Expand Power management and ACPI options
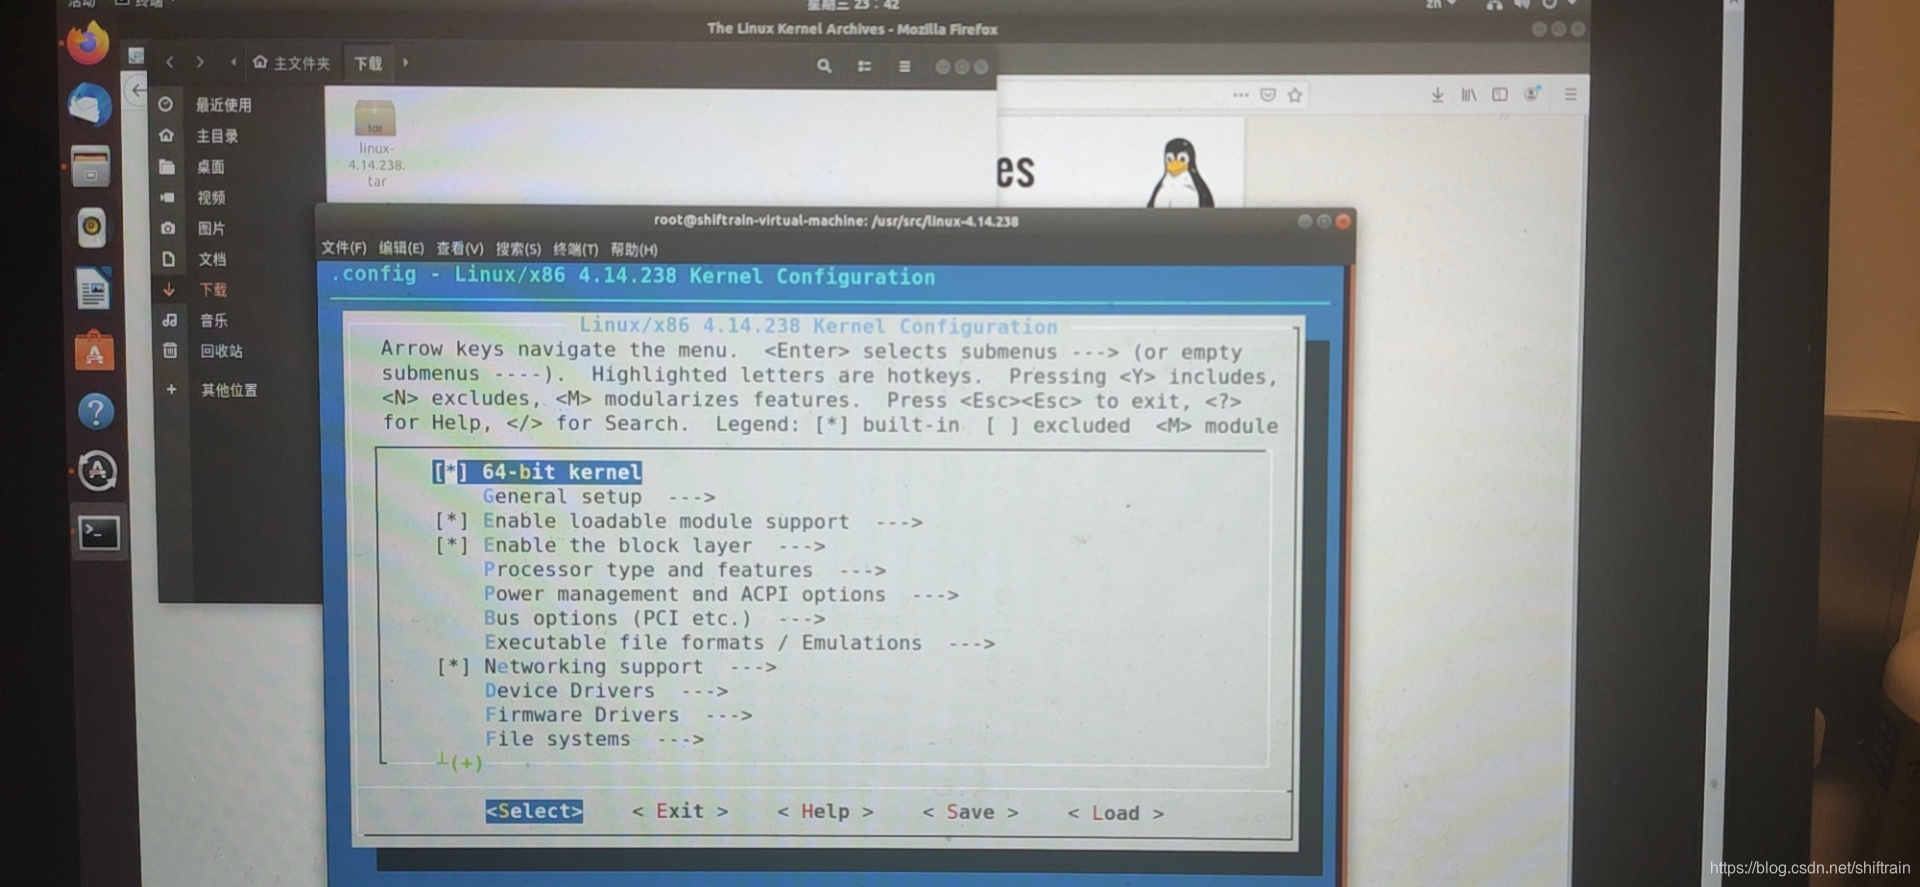The image size is (1920, 887). coord(721,594)
